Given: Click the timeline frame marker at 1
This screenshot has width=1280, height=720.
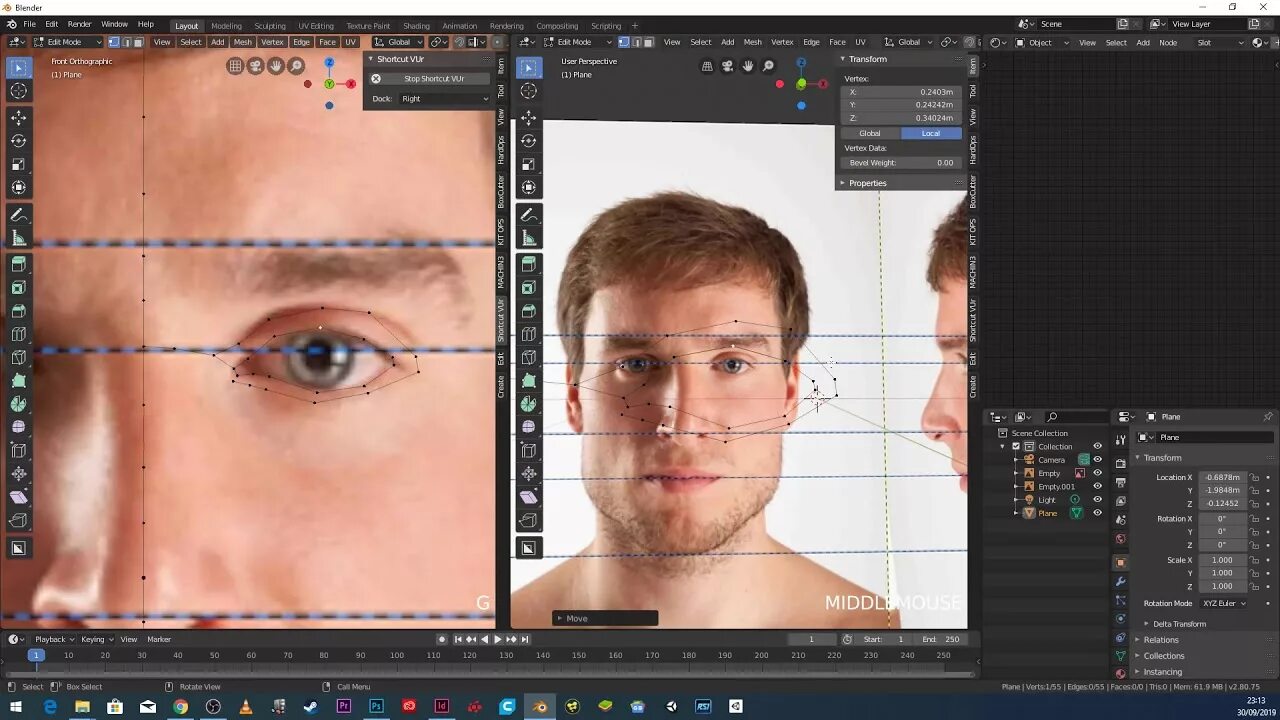Looking at the screenshot, I should [x=35, y=655].
